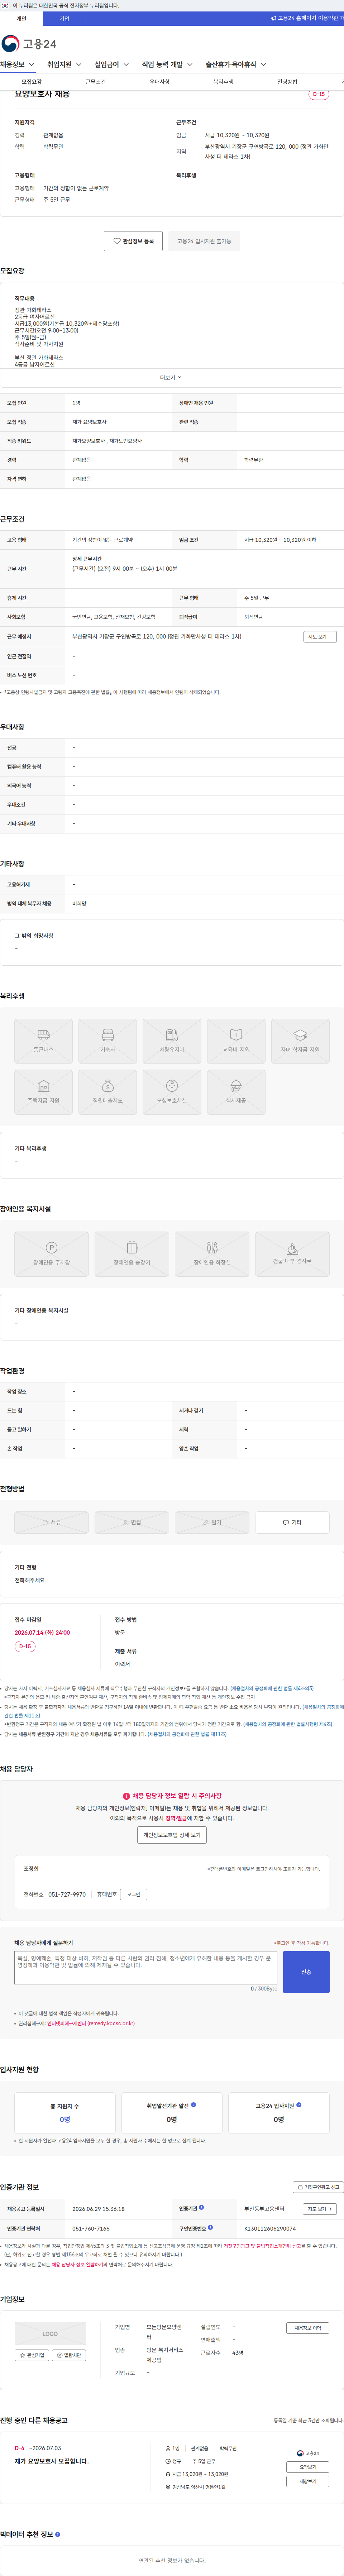Open the 취업지원 dropdown menu
Screen dimensions: 344x2576
(64, 65)
